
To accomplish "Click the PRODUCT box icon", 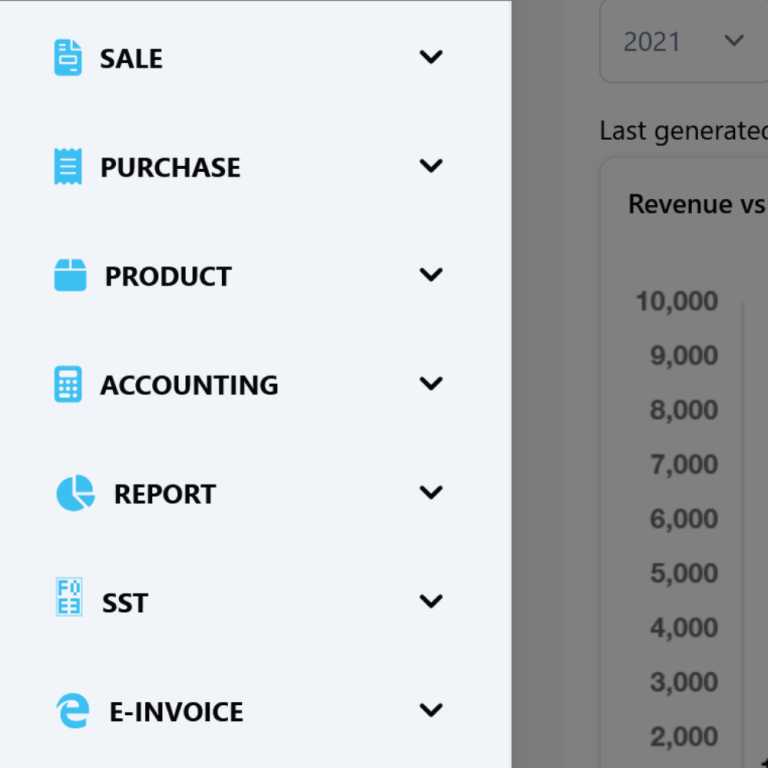I will 70,275.
